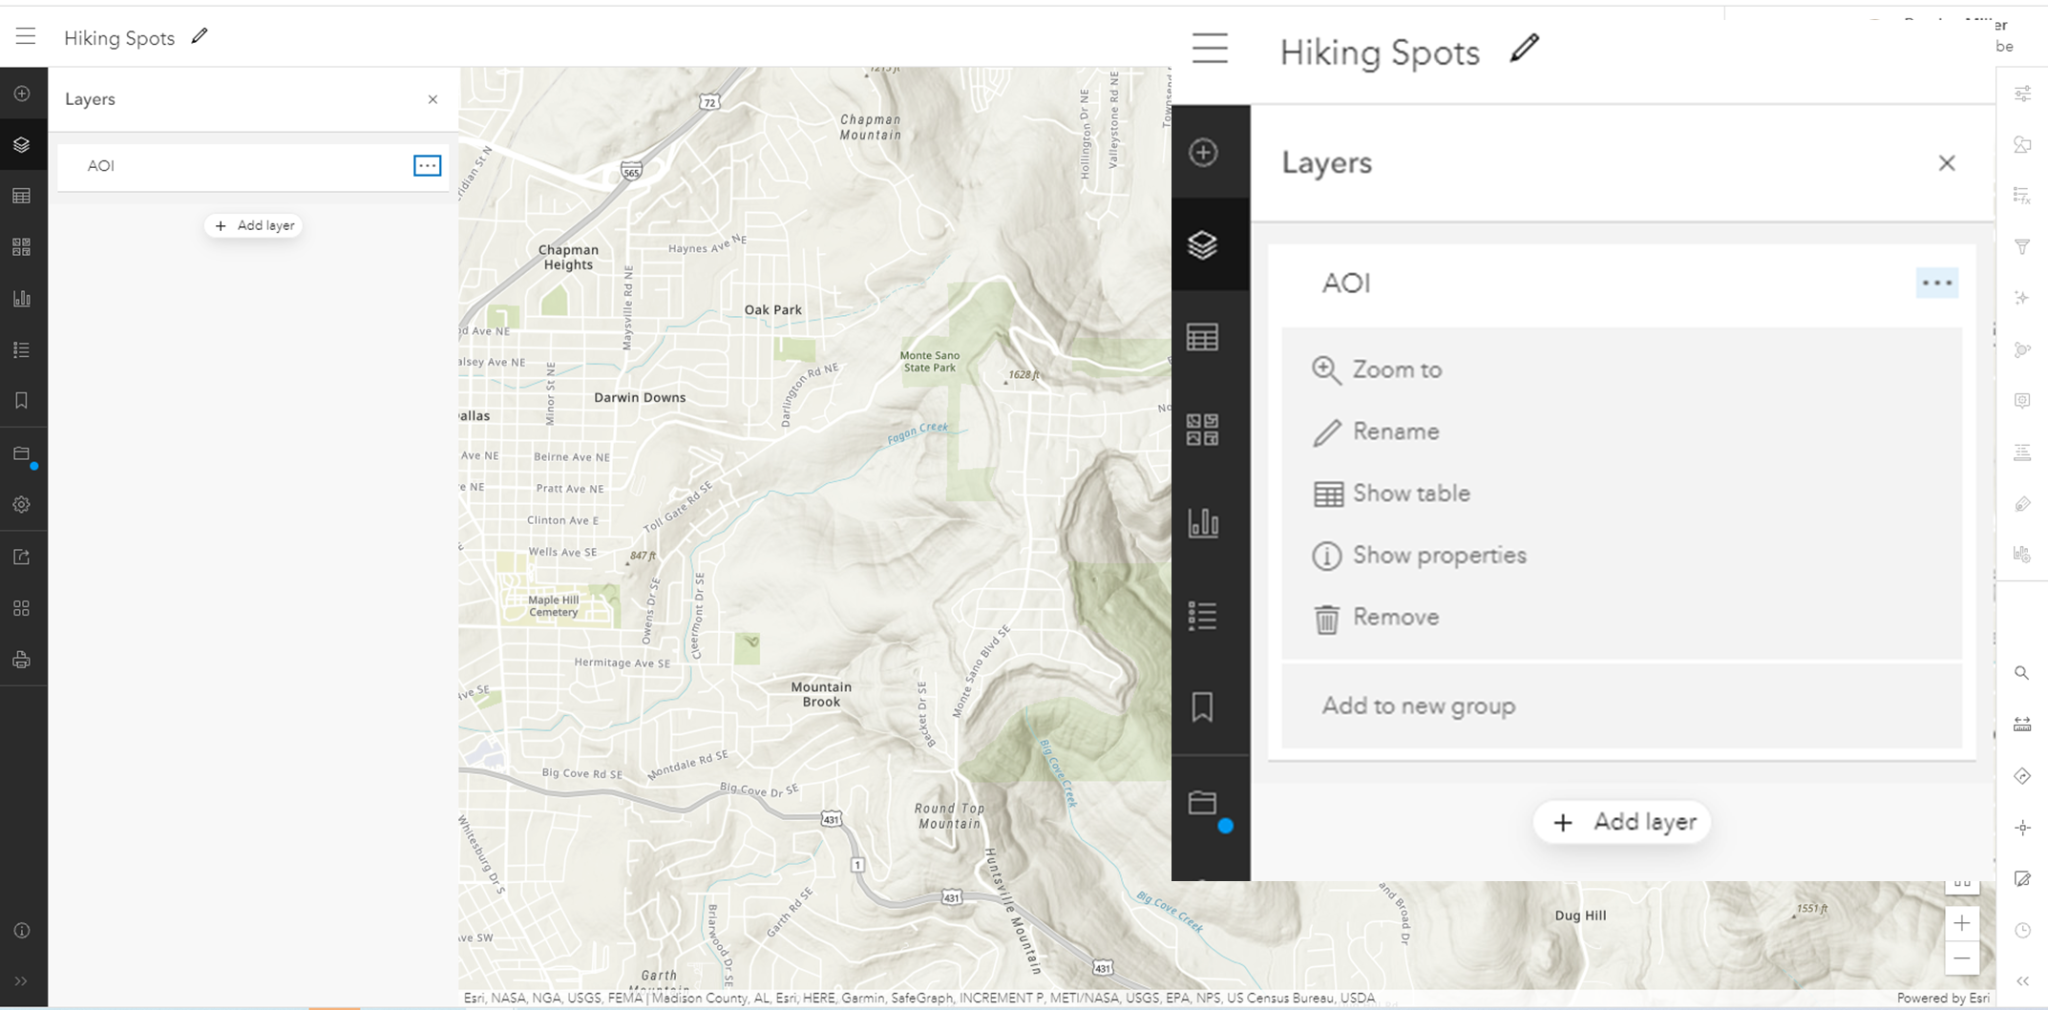The image size is (2048, 1010).
Task: Choose Zoom to in AOI menu
Action: click(x=1396, y=370)
